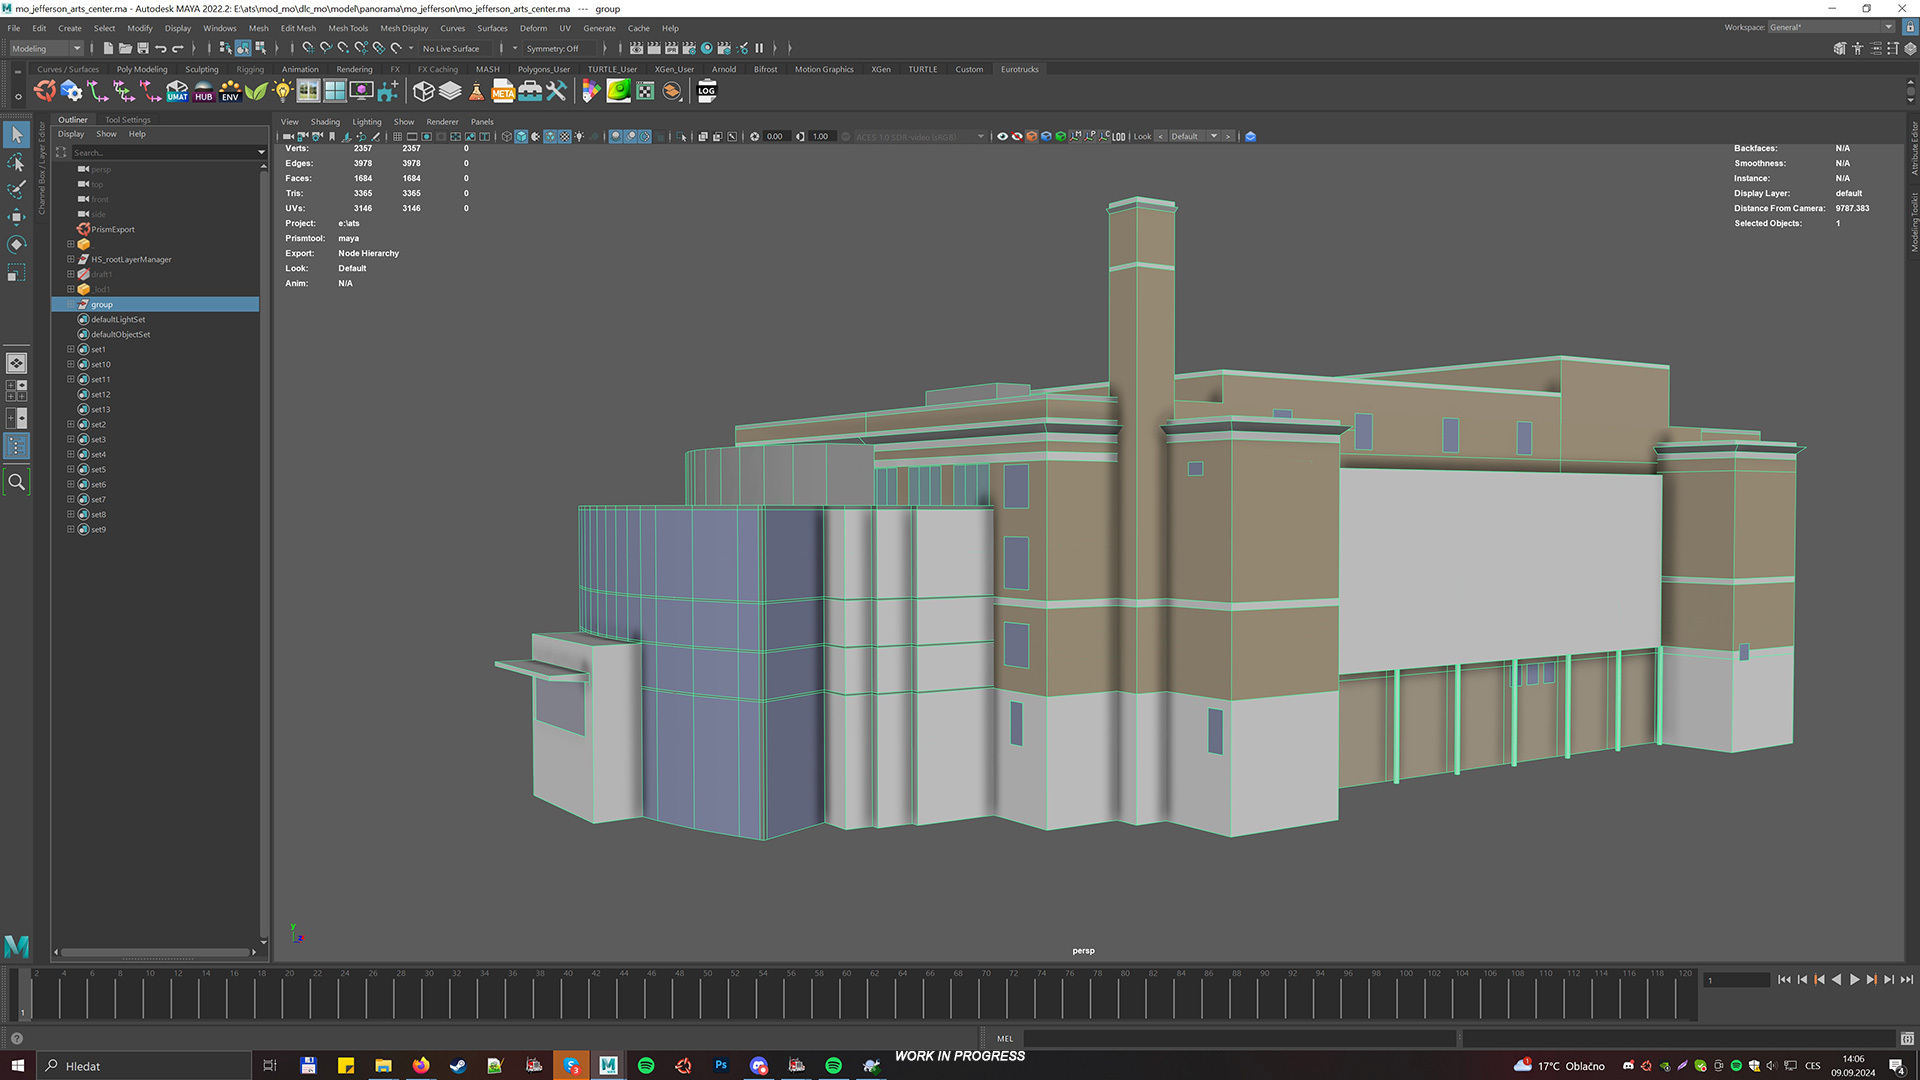This screenshot has height=1080, width=1920.
Task: Expand the set1 node in Outliner
Action: (71, 350)
